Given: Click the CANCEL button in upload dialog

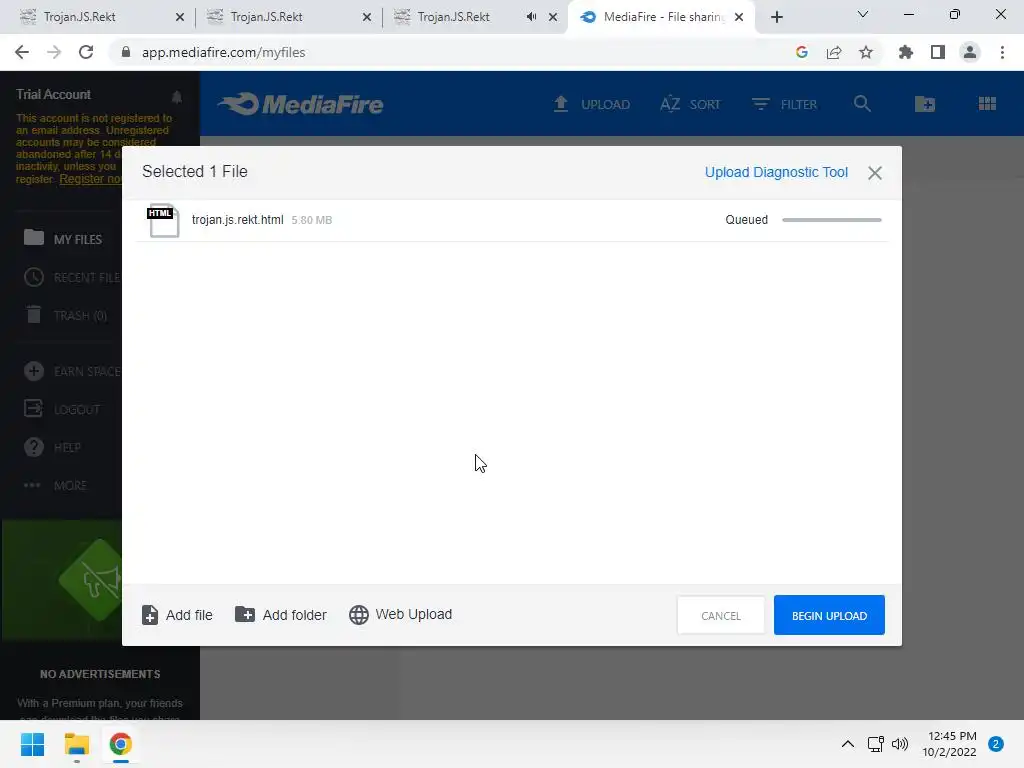Looking at the screenshot, I should coord(720,615).
